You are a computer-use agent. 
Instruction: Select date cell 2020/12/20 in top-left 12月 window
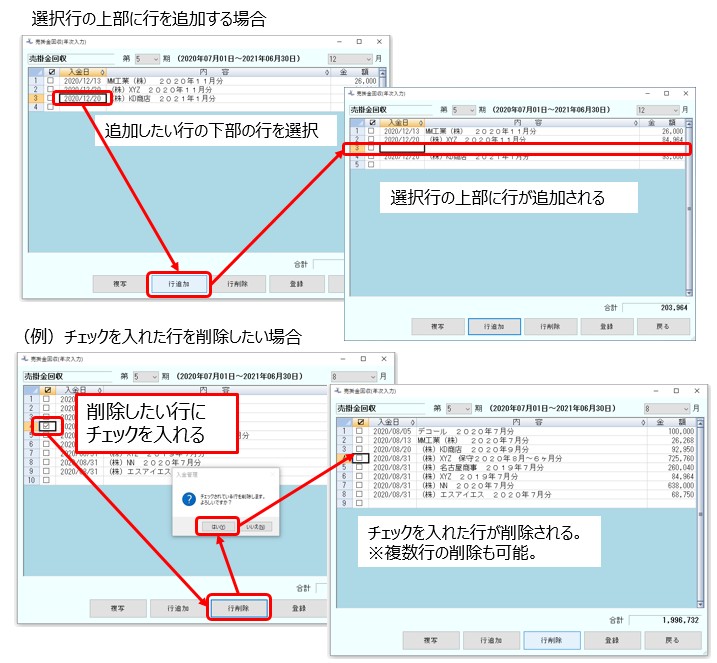click(82, 98)
